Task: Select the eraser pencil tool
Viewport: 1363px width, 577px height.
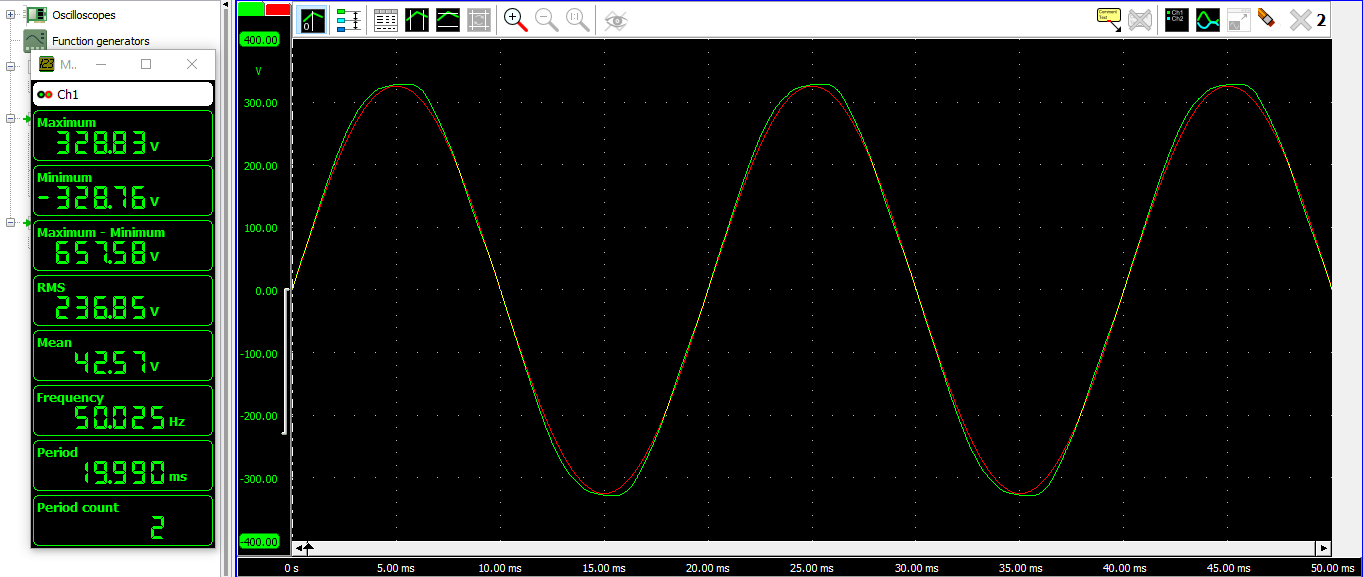Action: [x=1266, y=19]
